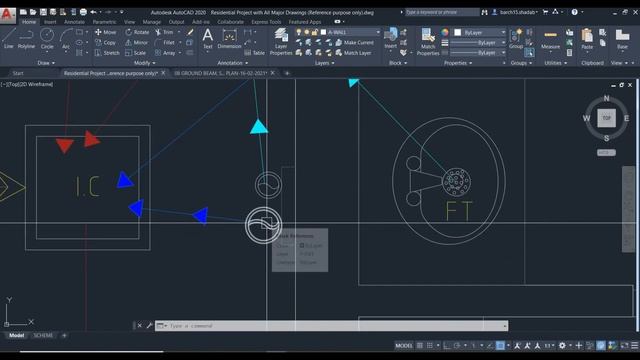
Task: Open the Utilities panel dropdown
Action: pyautogui.click(x=556, y=63)
